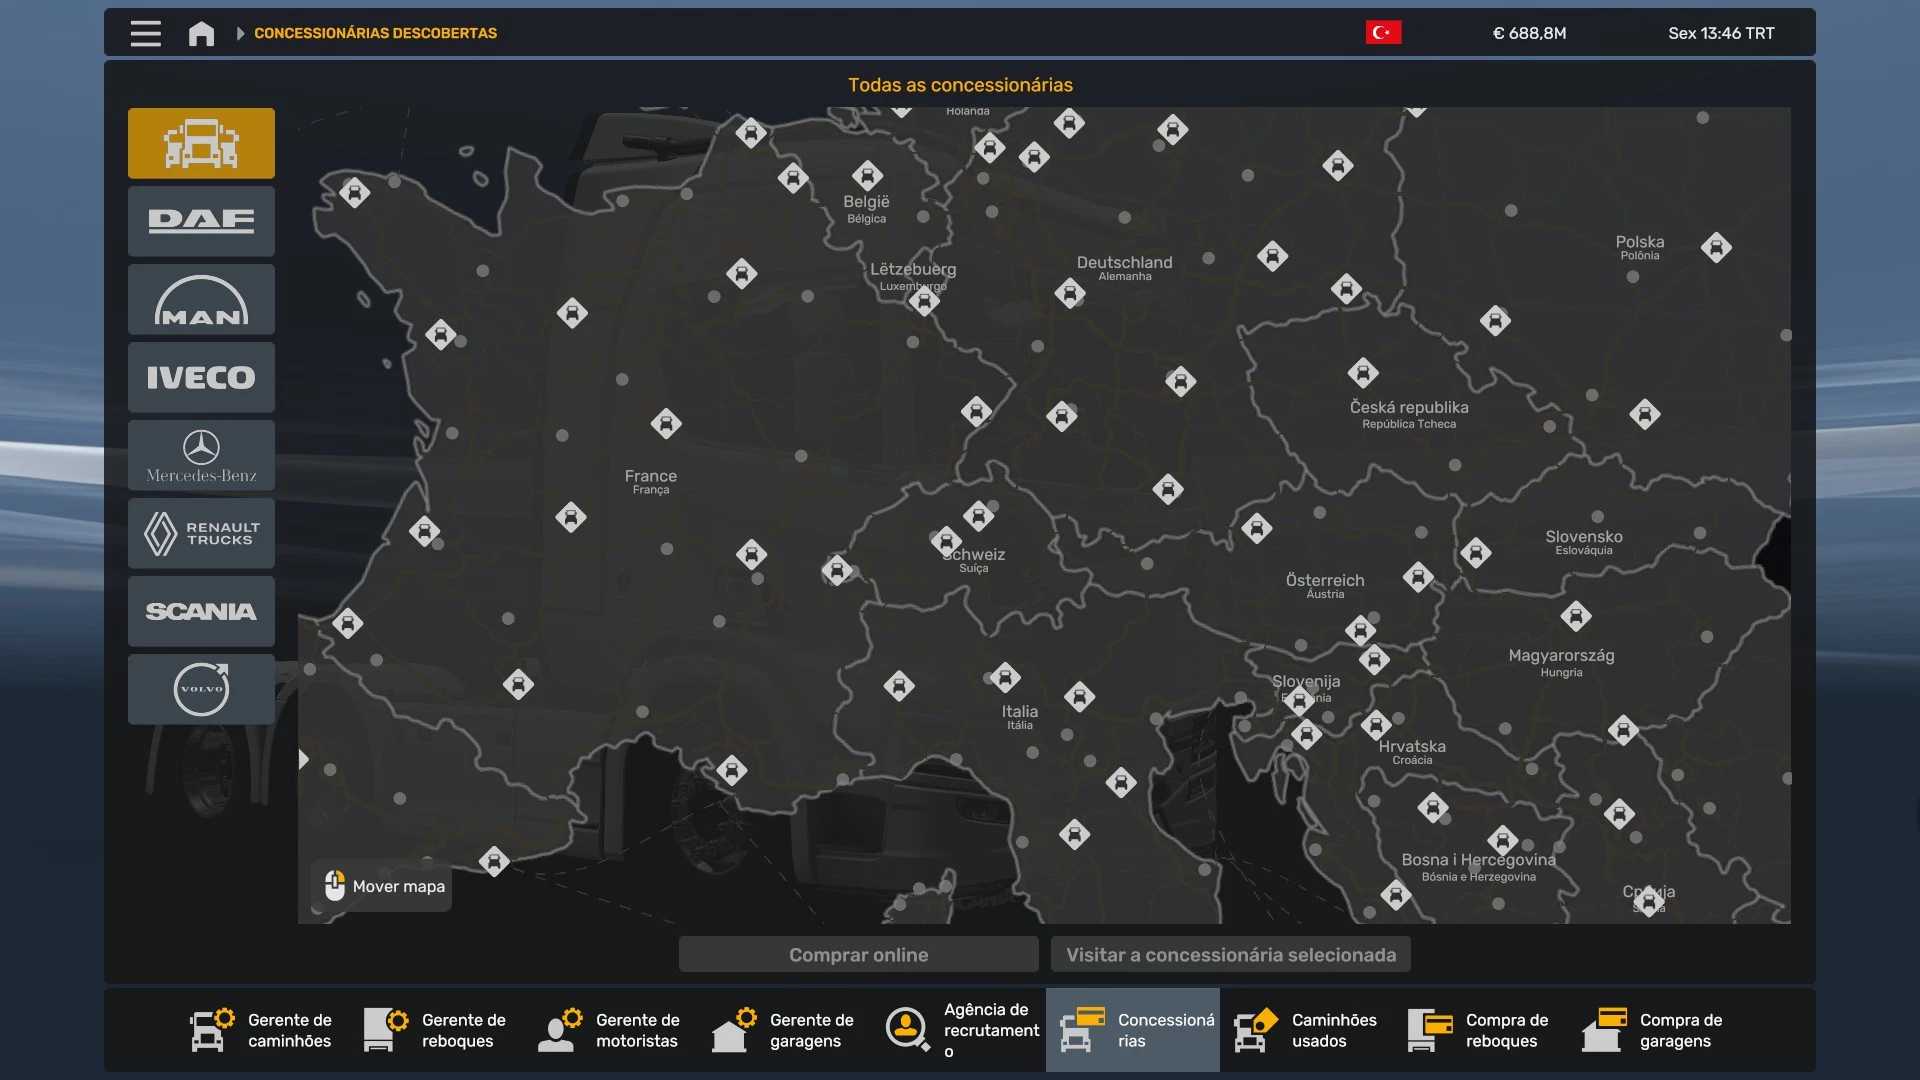This screenshot has width=1920, height=1080.
Task: Open Agência de recrutamento section
Action: [960, 1030]
